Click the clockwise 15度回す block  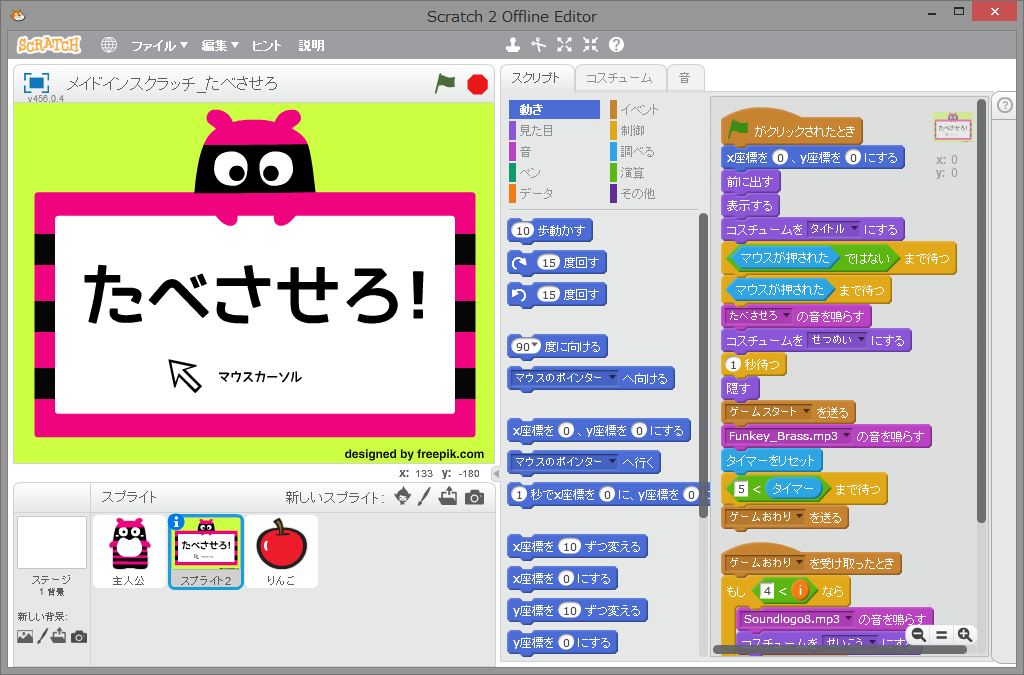pos(558,262)
